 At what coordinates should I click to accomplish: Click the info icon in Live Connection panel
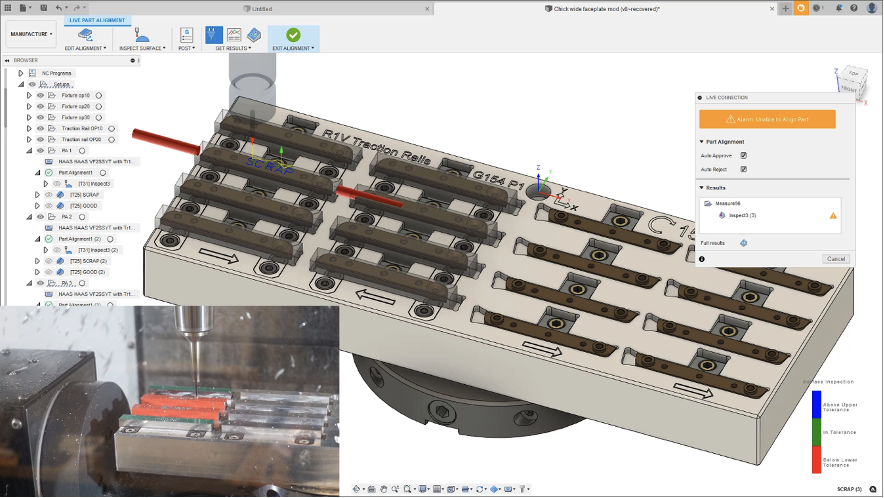coord(702,259)
